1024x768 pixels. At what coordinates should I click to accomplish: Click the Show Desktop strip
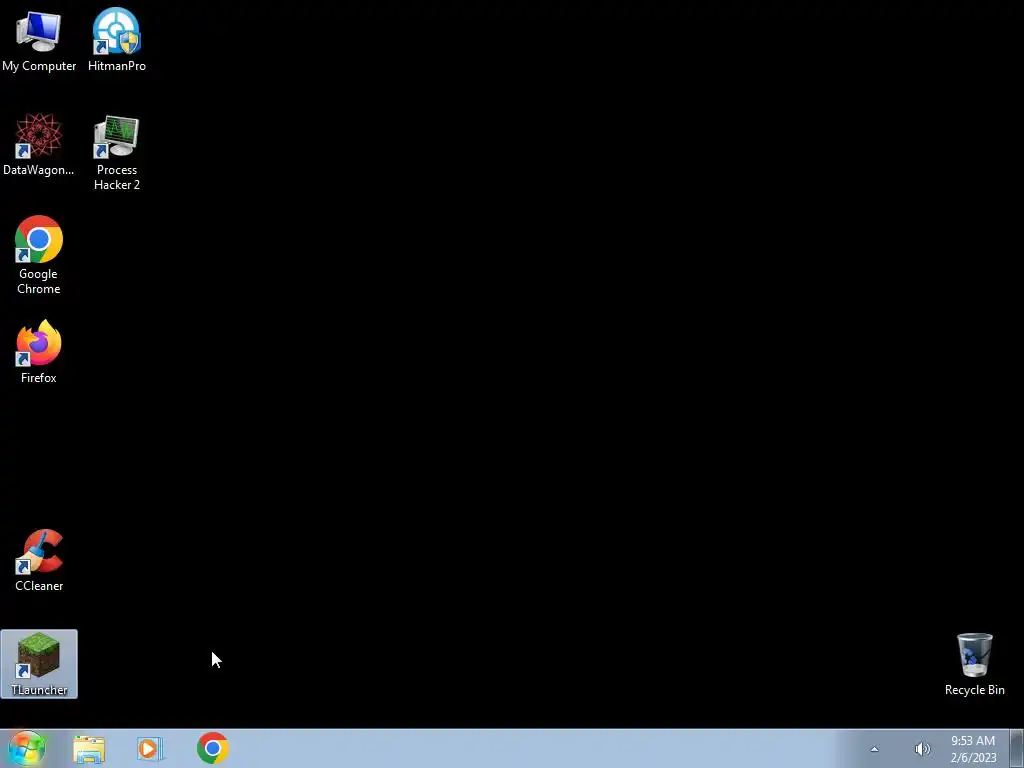click(1017, 748)
